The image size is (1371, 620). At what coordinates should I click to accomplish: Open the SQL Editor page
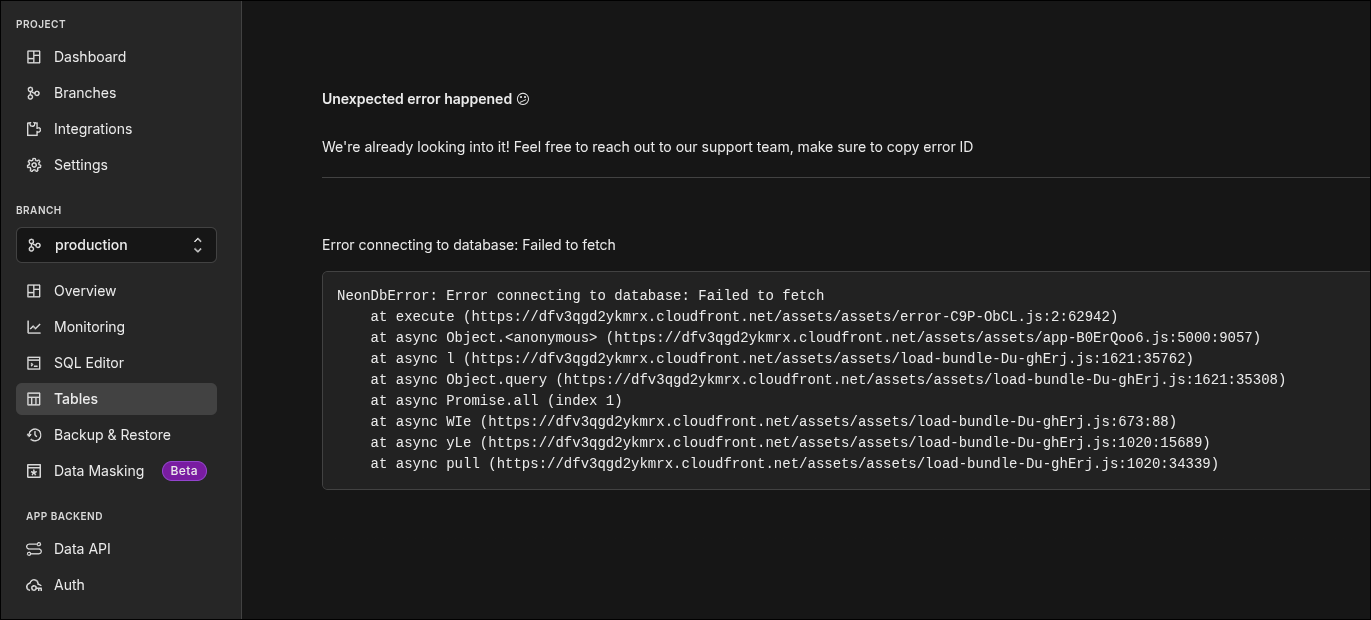[x=89, y=363]
